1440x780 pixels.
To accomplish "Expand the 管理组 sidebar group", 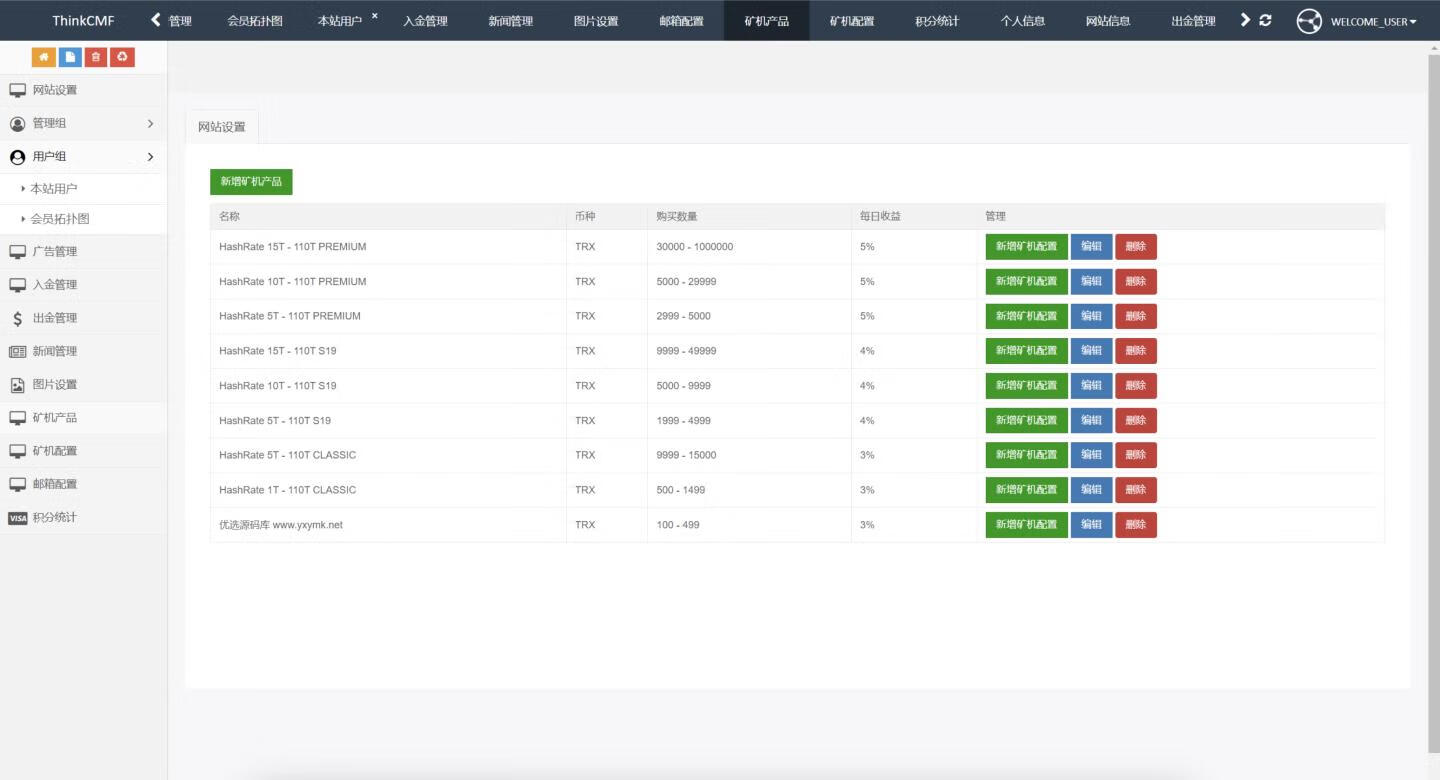I will click(83, 123).
